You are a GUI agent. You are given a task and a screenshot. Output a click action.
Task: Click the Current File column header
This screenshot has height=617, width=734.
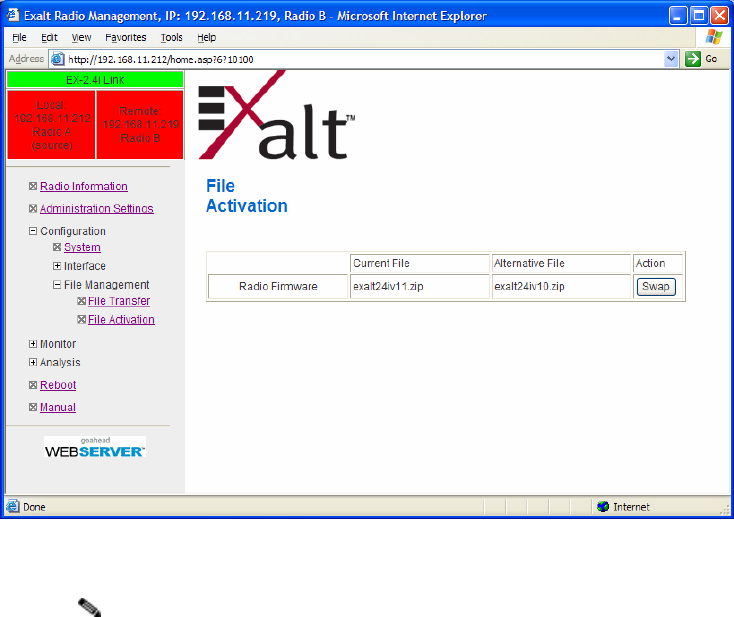pos(419,263)
